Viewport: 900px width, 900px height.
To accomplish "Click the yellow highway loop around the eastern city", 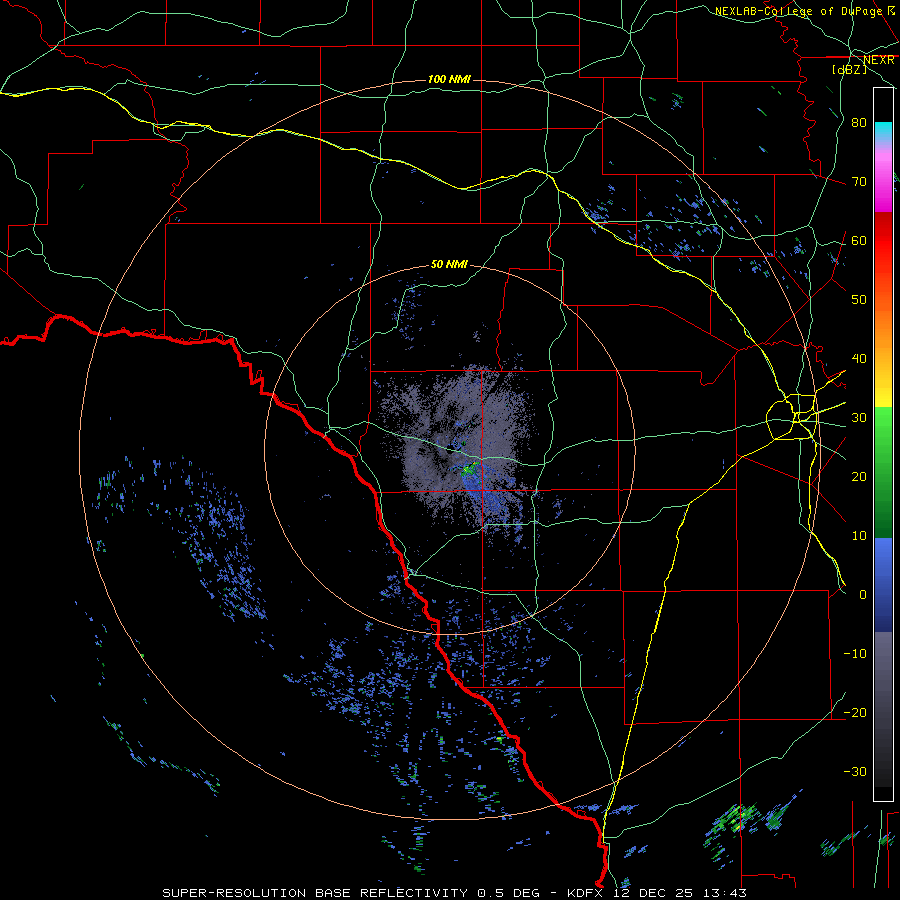I will 792,417.
